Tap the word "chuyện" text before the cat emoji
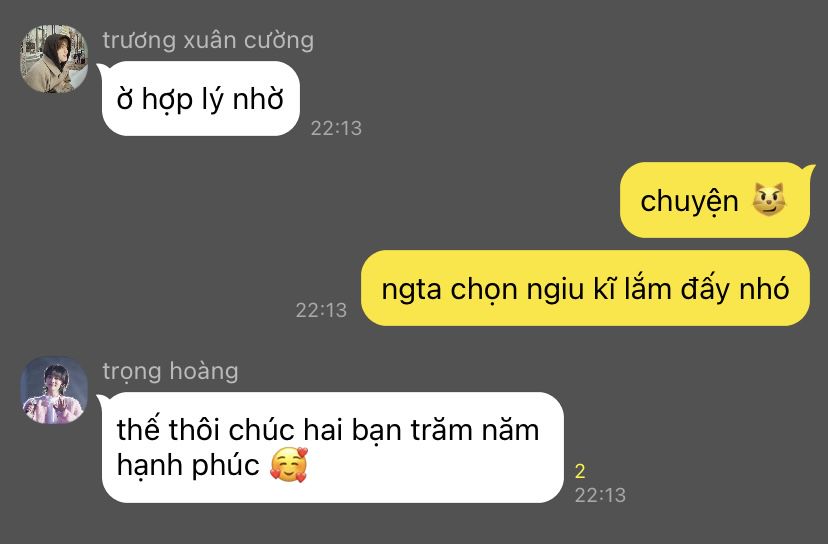The height and width of the screenshot is (544, 828). coord(689,202)
